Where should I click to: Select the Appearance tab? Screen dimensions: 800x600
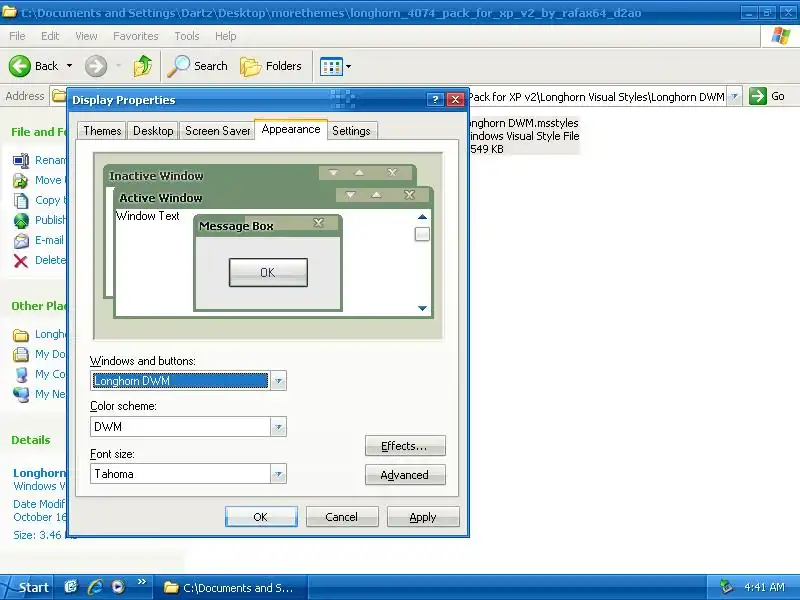click(x=291, y=129)
